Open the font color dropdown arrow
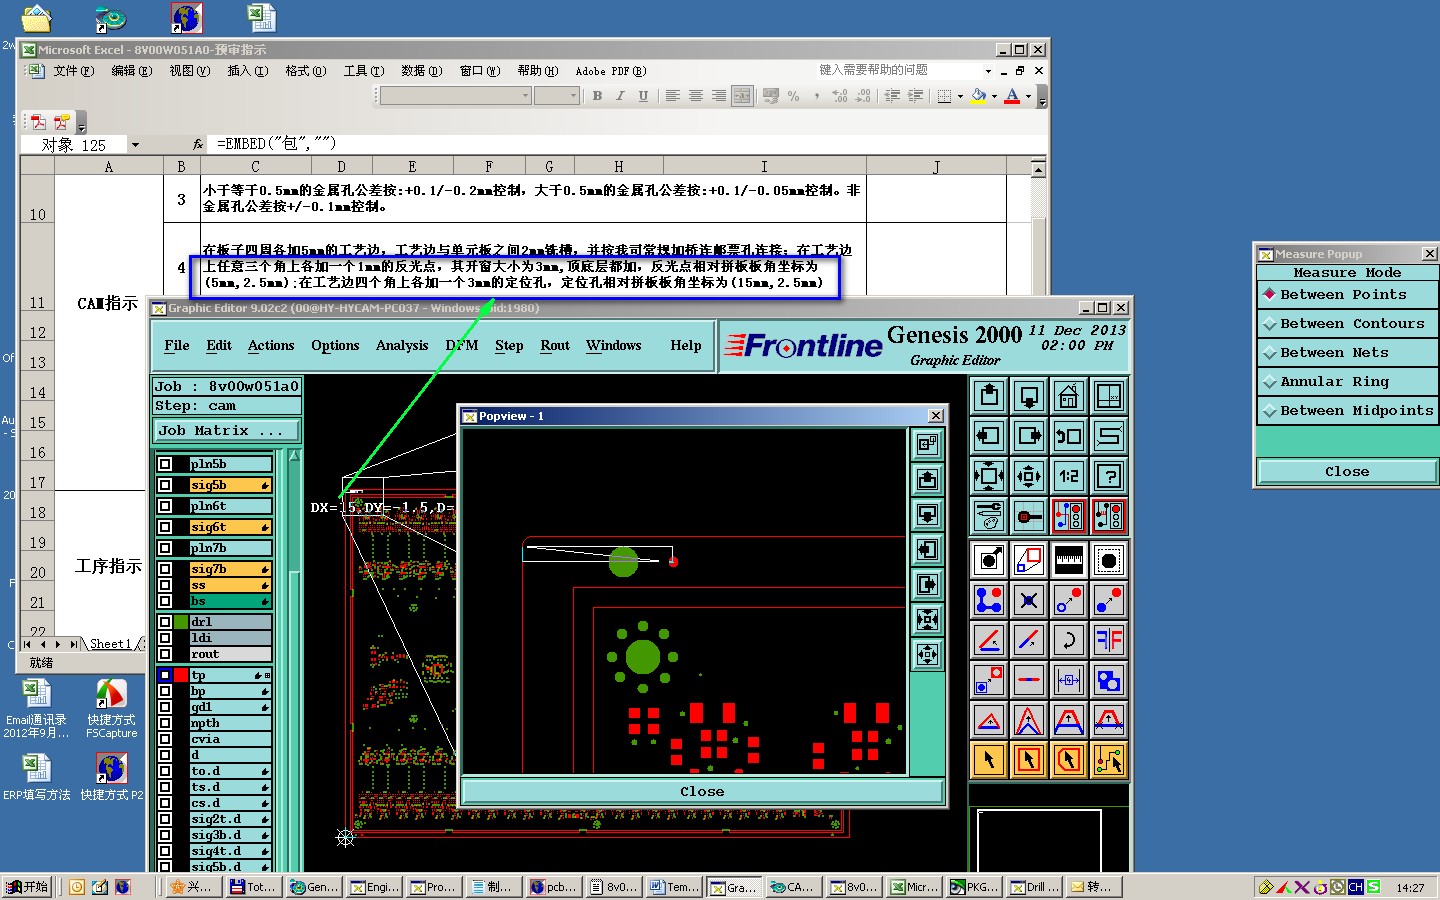 coord(1028,97)
